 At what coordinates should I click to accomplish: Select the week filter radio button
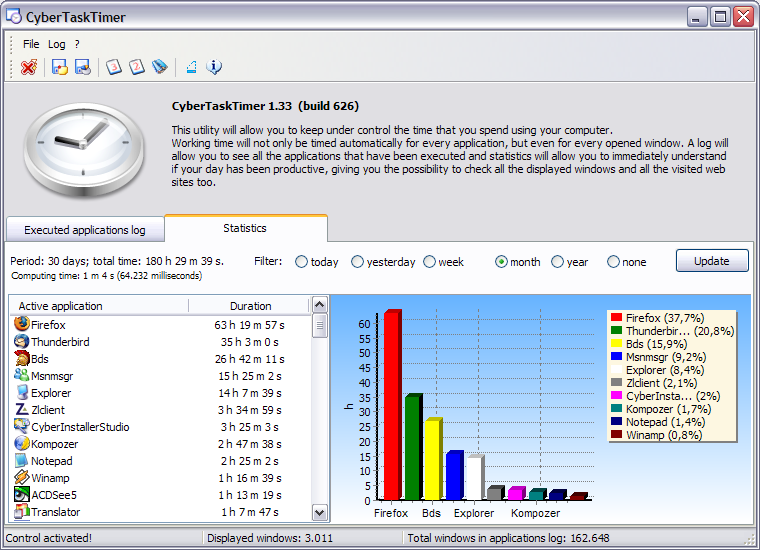point(429,262)
